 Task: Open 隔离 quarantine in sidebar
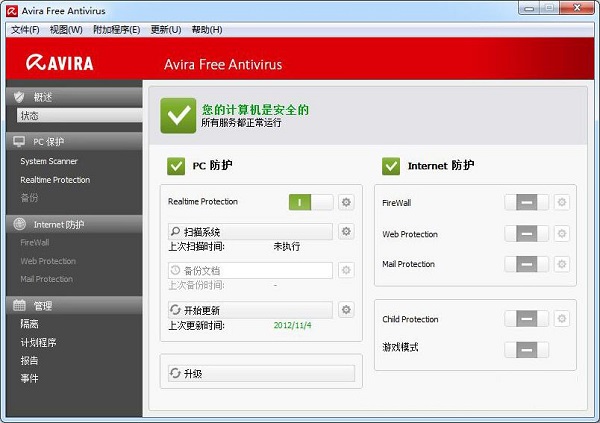[29, 324]
